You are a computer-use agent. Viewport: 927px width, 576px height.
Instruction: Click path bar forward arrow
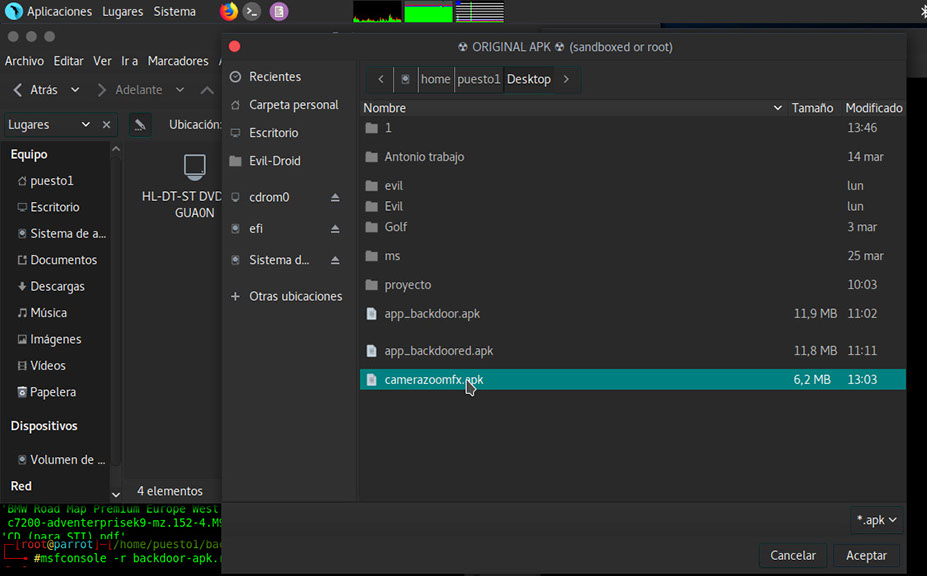click(567, 79)
